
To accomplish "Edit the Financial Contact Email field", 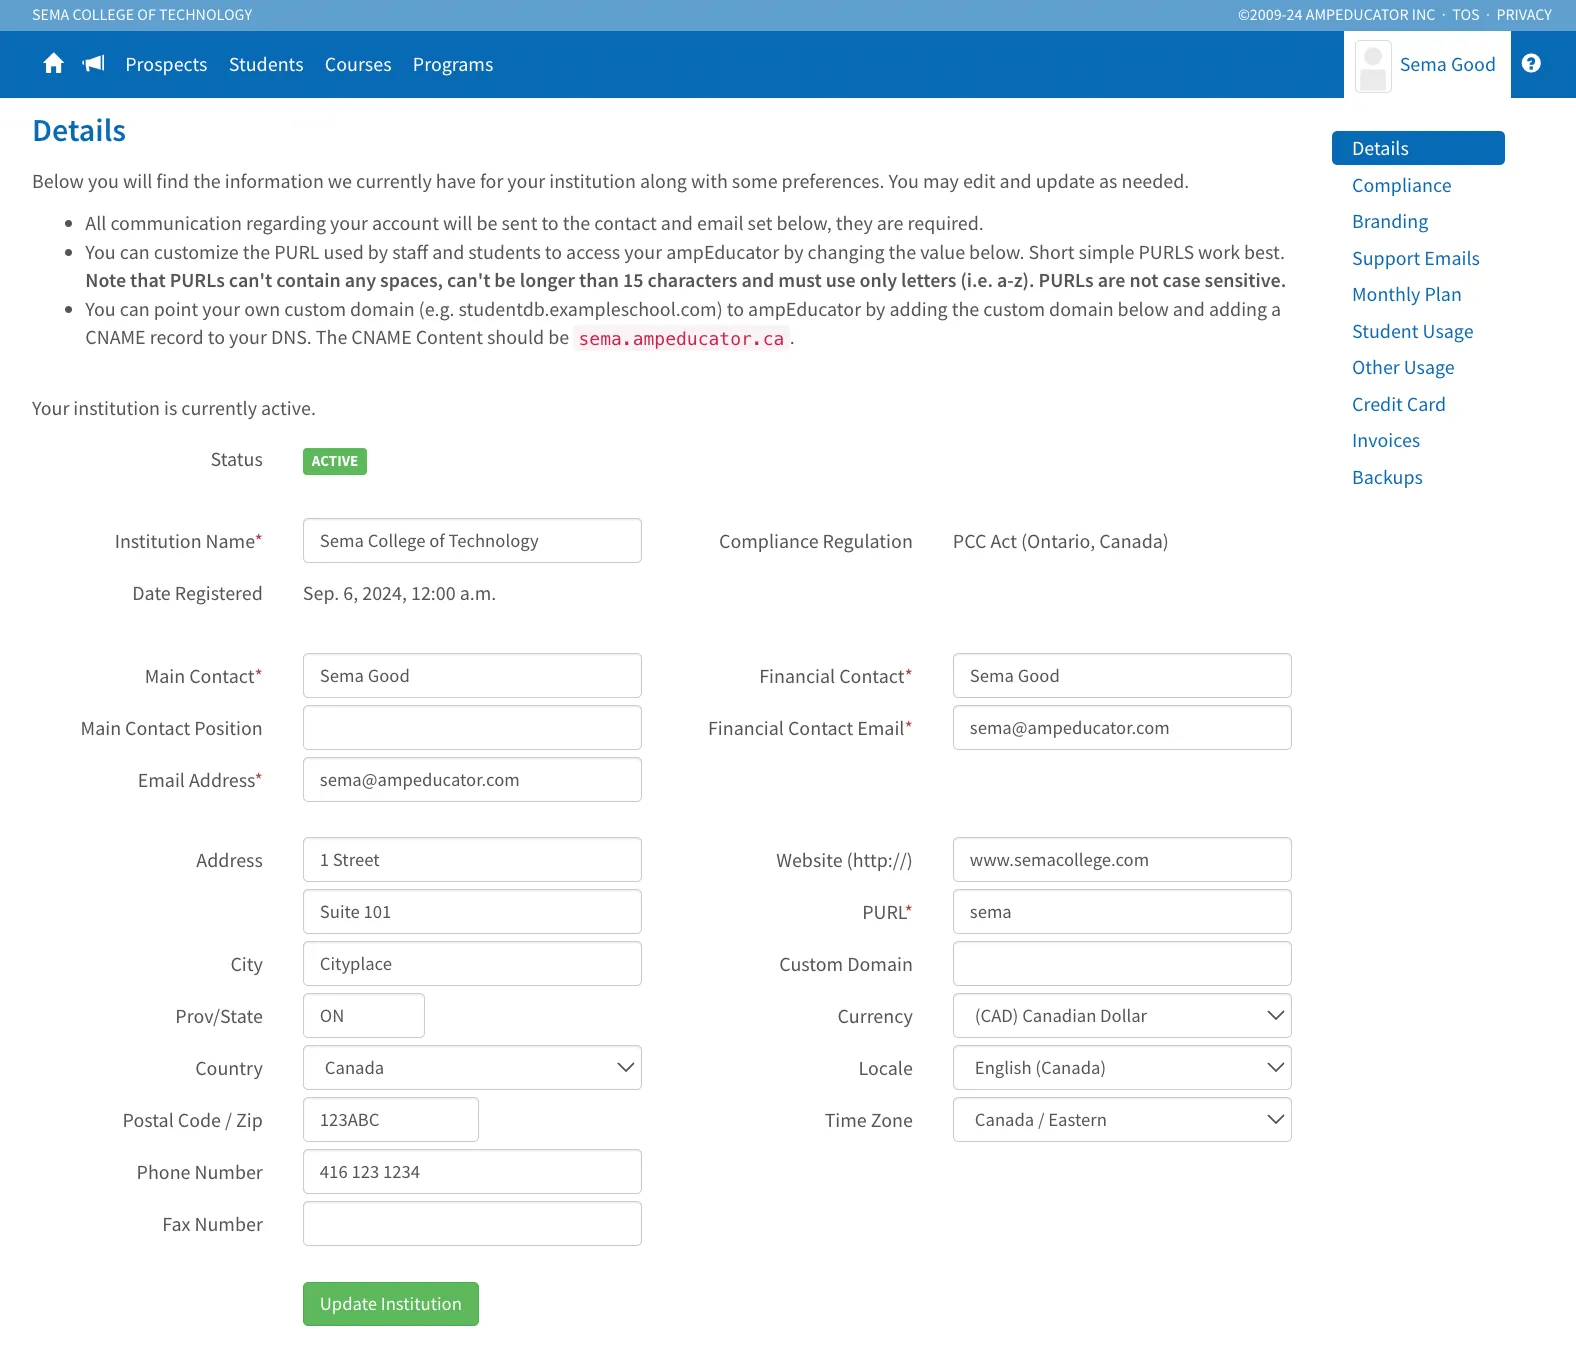I will (x=1122, y=728).
